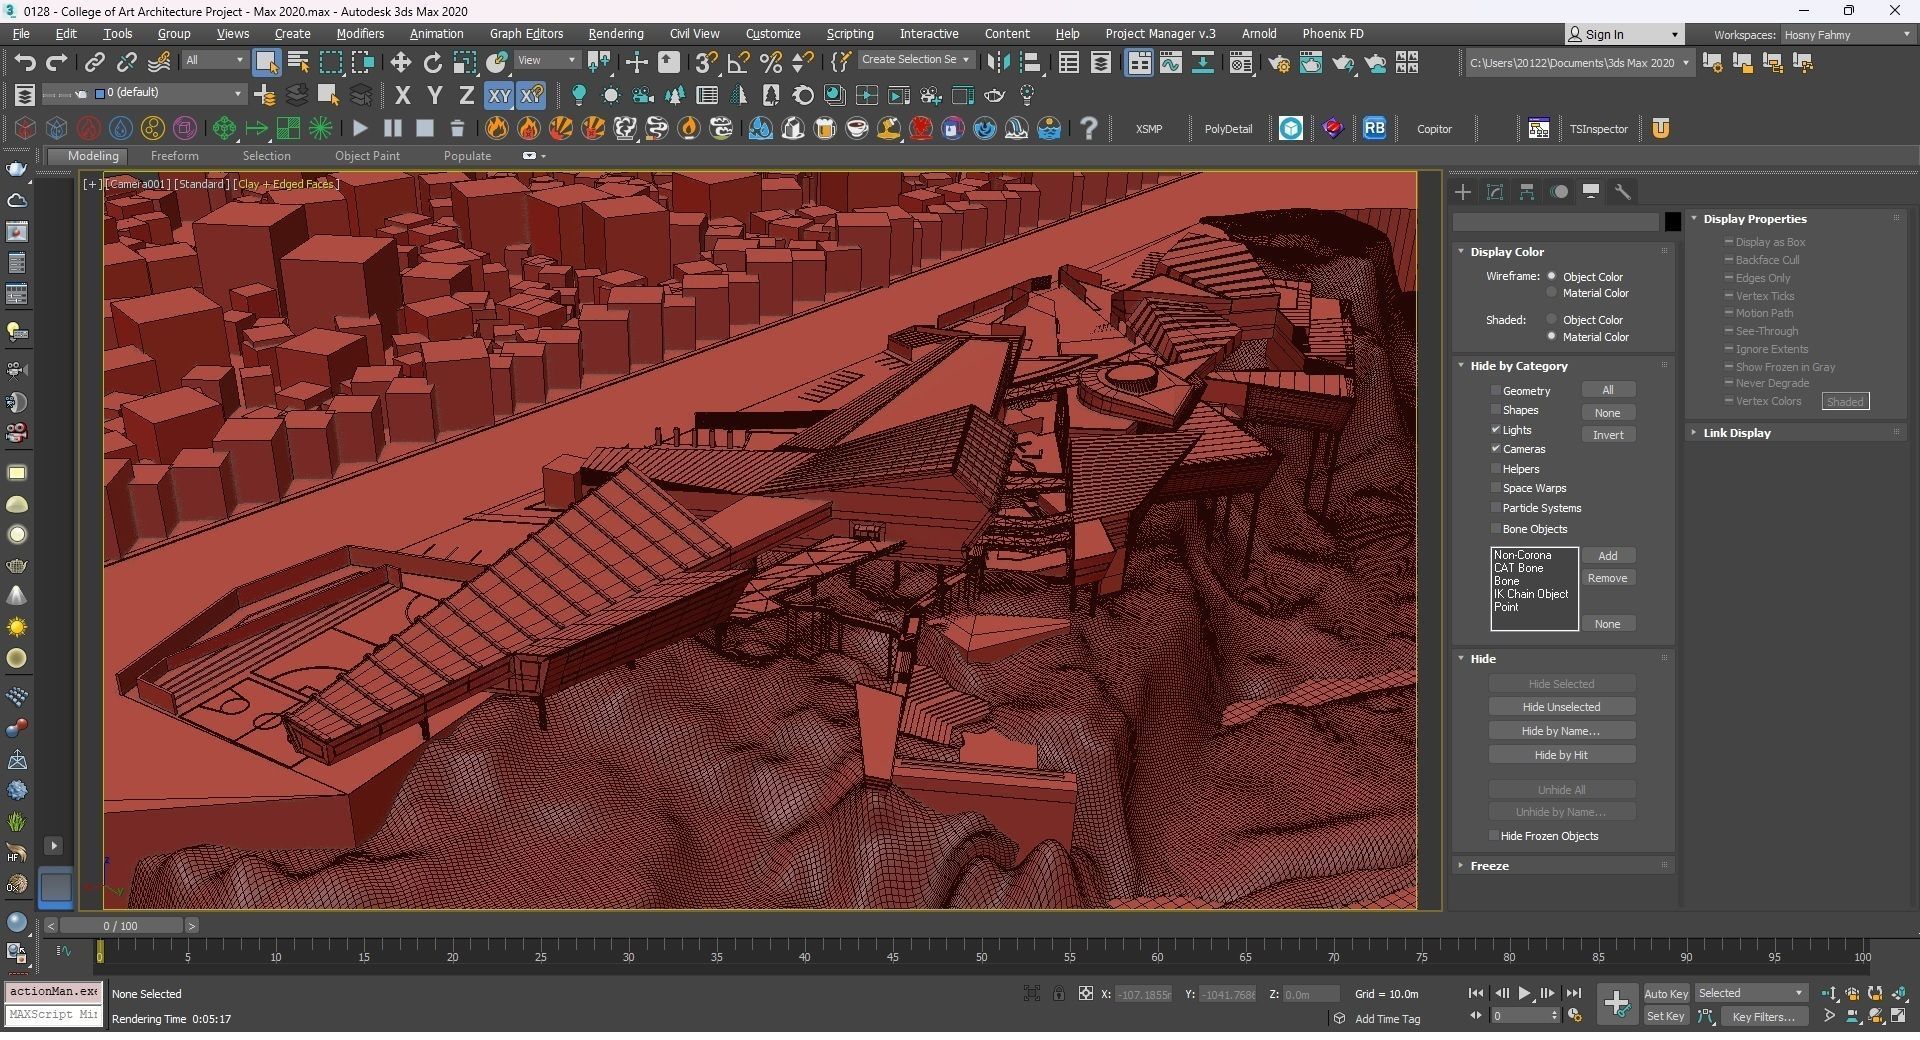
Task: Click the Undo arrow icon
Action: (25, 63)
